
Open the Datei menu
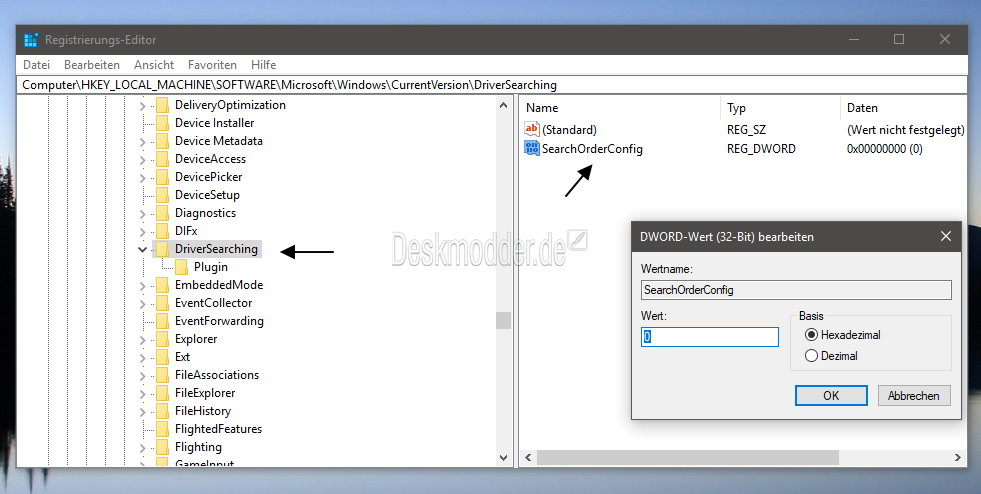pos(36,64)
